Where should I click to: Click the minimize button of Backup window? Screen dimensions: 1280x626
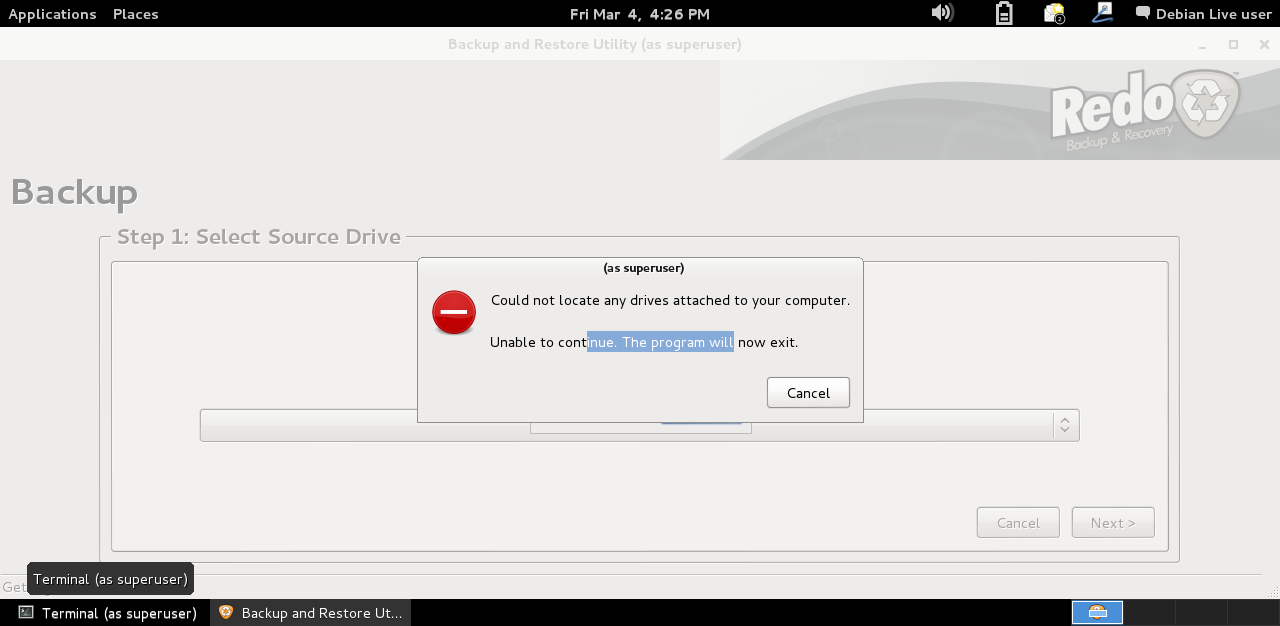pyautogui.click(x=1204, y=44)
